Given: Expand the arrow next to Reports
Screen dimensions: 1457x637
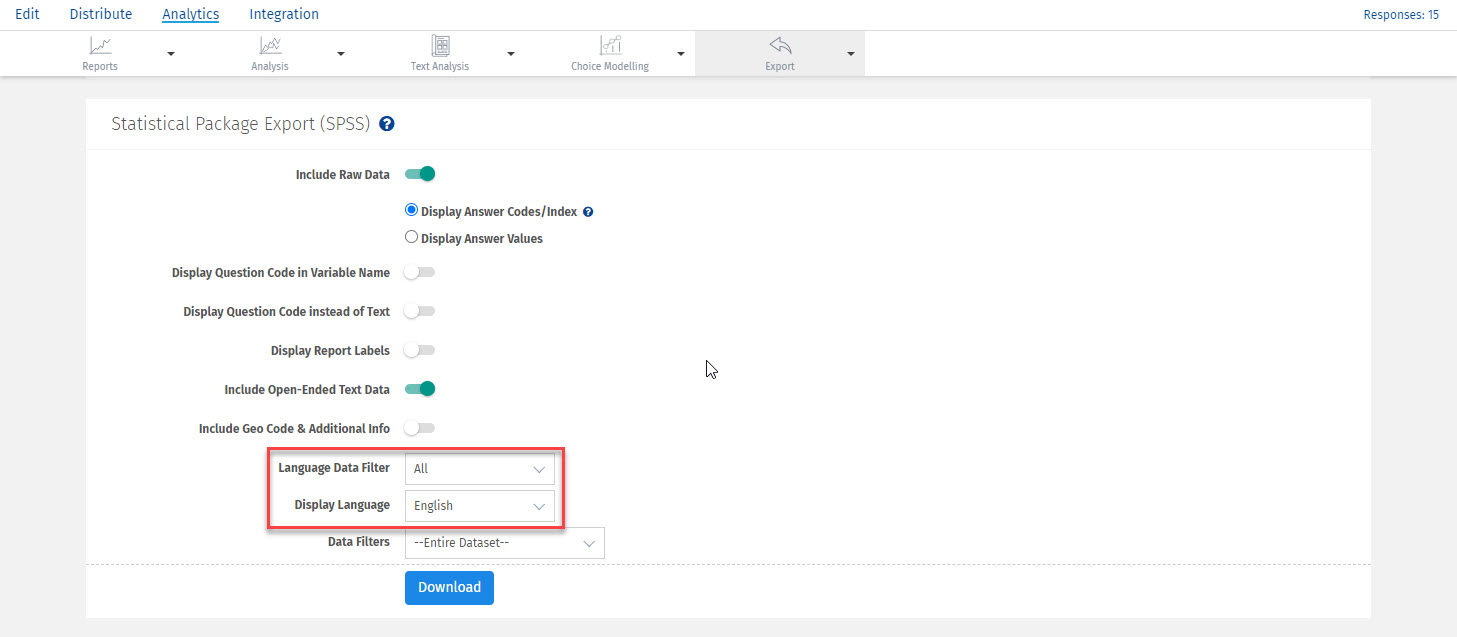Looking at the screenshot, I should pyautogui.click(x=171, y=54).
